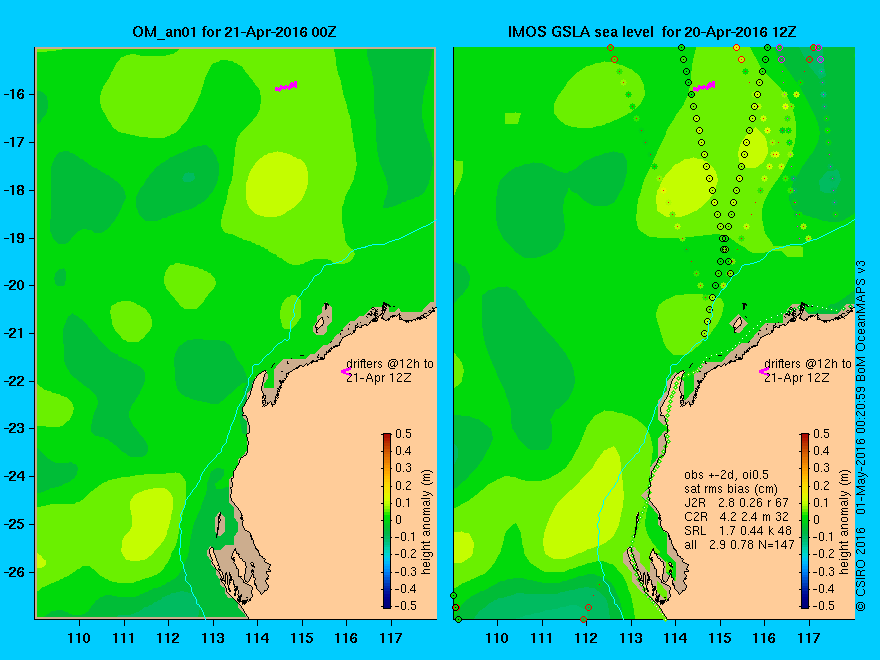Click the 'drifters @12h to 21-Apr 12Z' legend in the OM_an01 map

[x=389, y=370]
